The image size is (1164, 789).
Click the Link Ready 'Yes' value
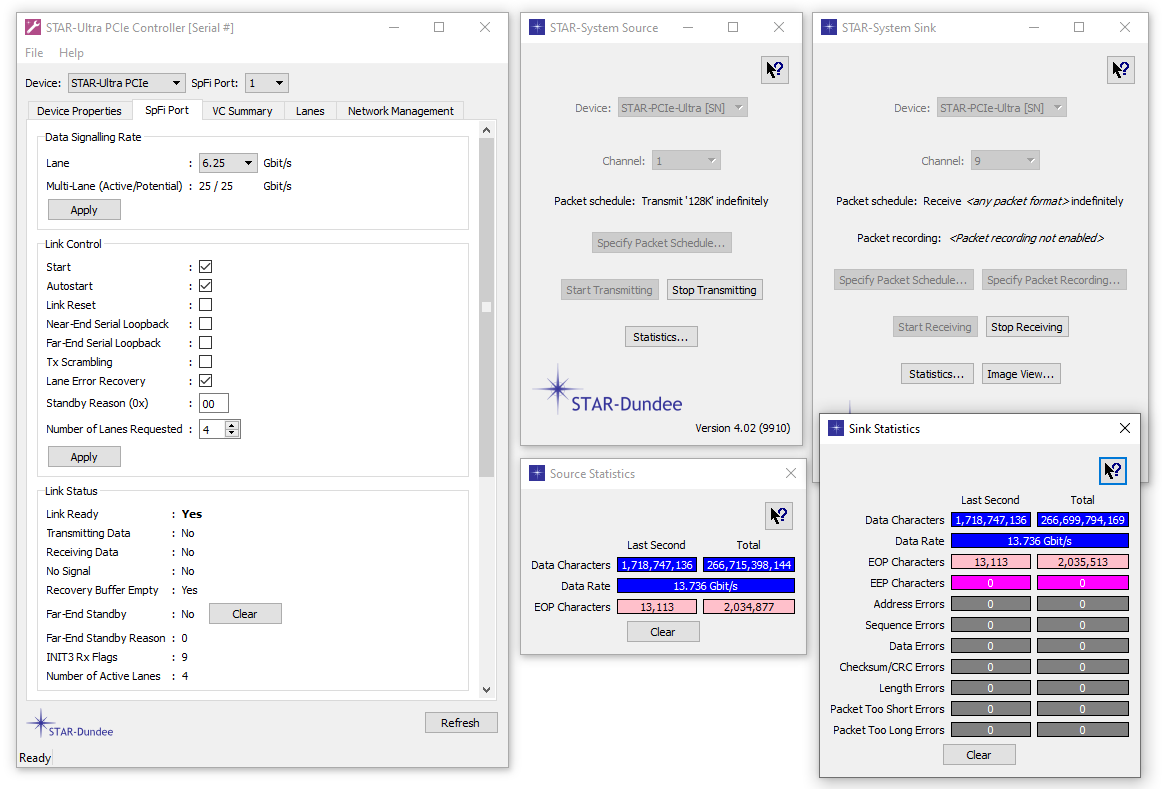pyautogui.click(x=192, y=514)
